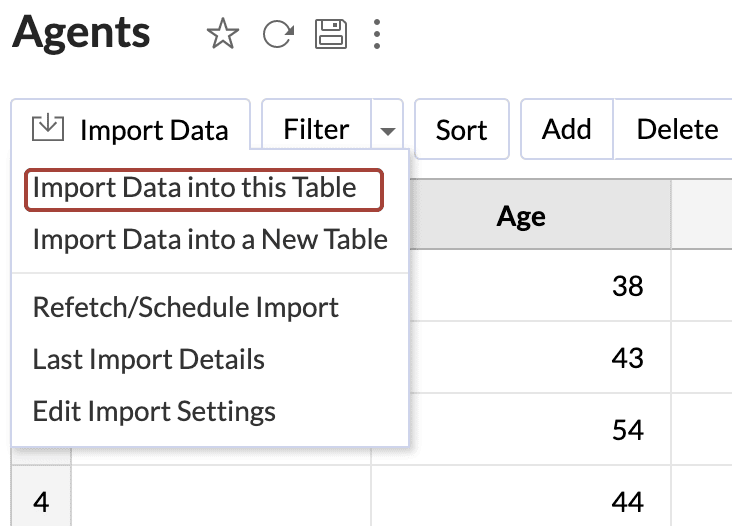Choose Import Data into a New Table
The height and width of the screenshot is (526, 732).
[x=210, y=240]
